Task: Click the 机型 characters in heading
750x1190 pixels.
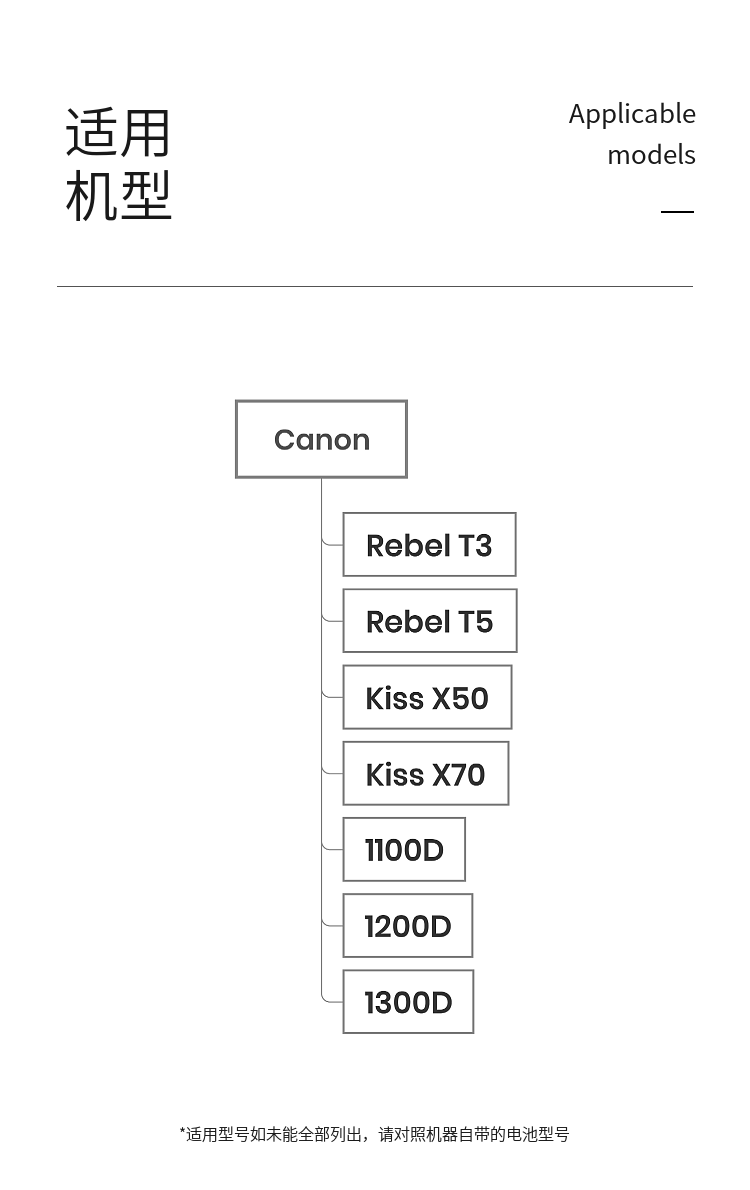Action: (x=118, y=195)
